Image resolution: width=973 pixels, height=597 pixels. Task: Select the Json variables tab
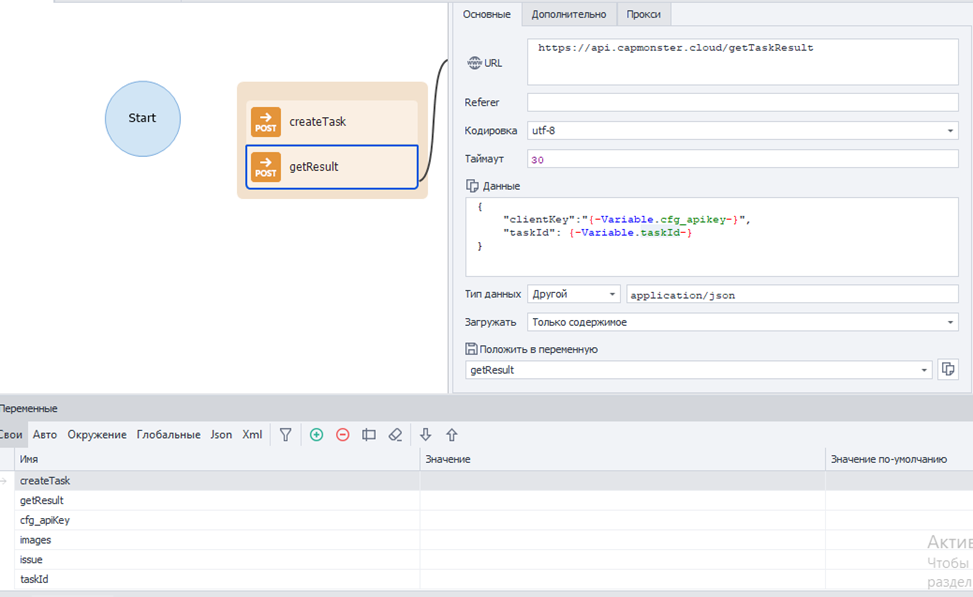(x=220, y=435)
